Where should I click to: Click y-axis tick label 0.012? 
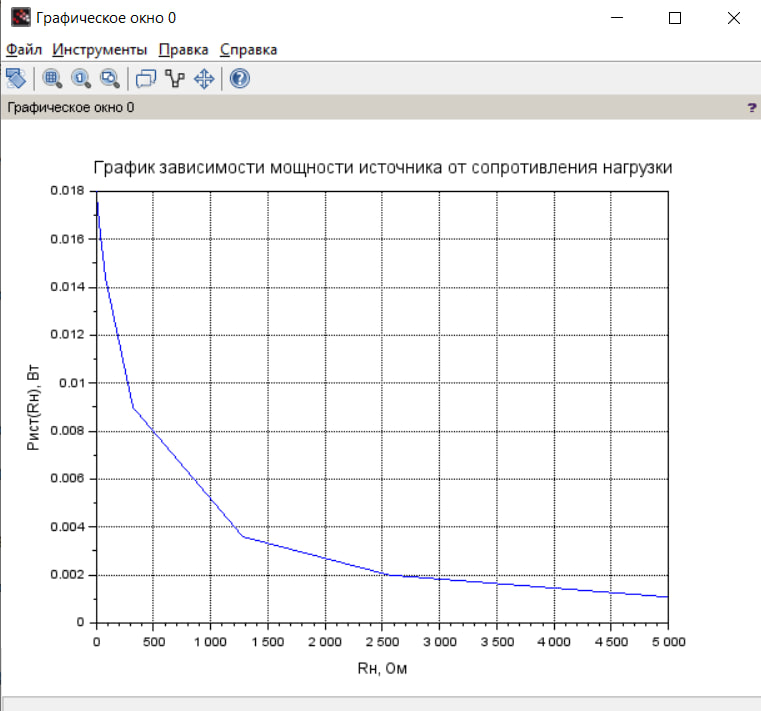[x=67, y=334]
